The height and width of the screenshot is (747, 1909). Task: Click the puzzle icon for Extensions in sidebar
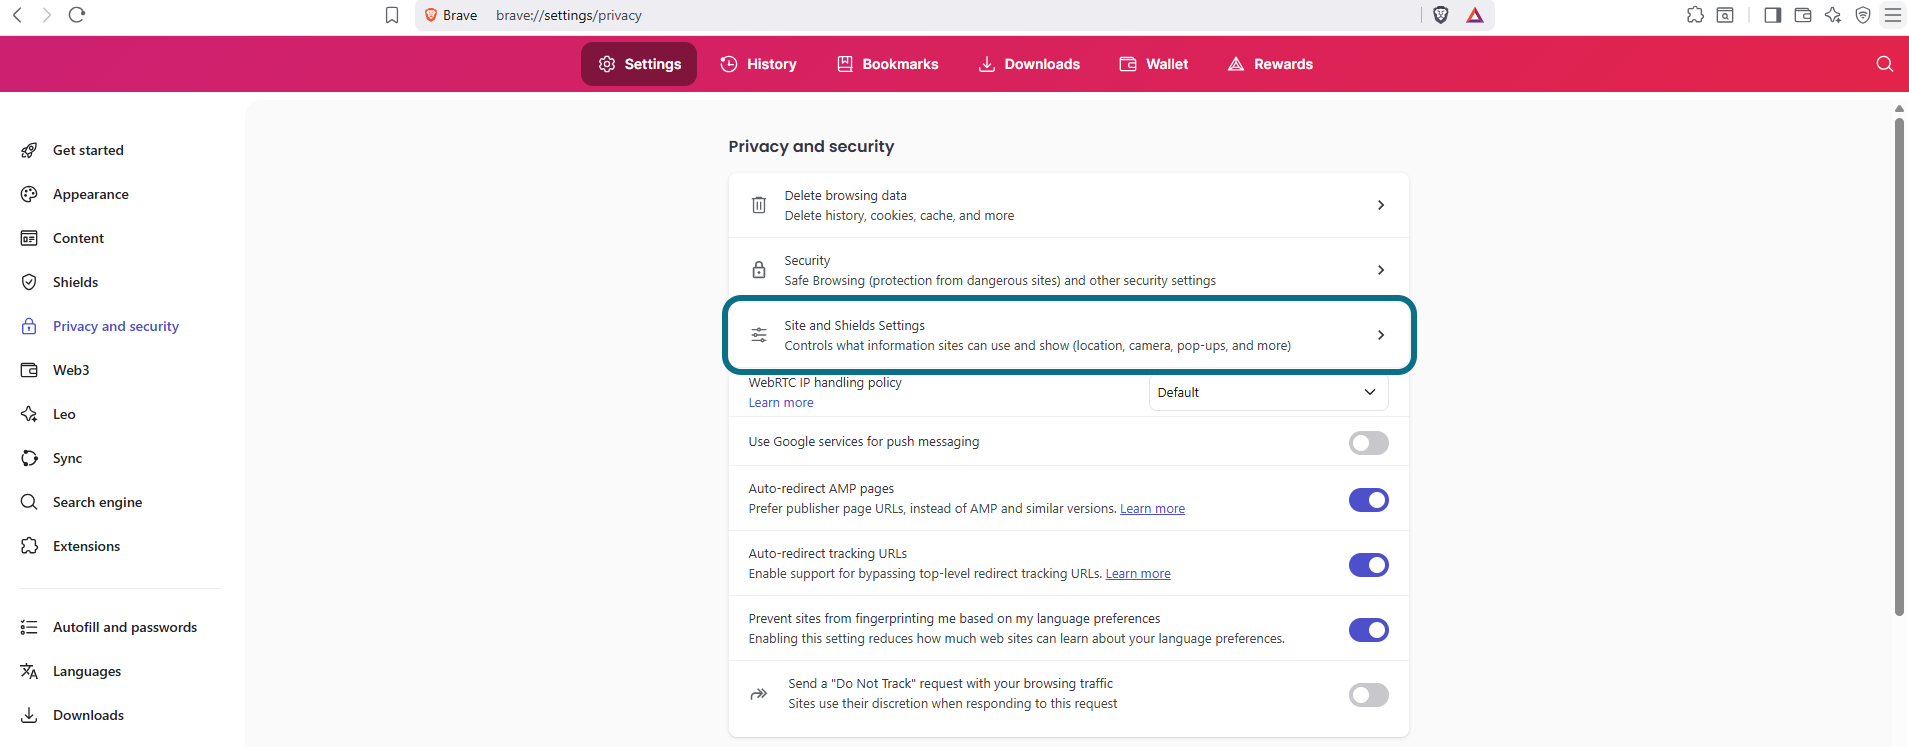pos(29,546)
